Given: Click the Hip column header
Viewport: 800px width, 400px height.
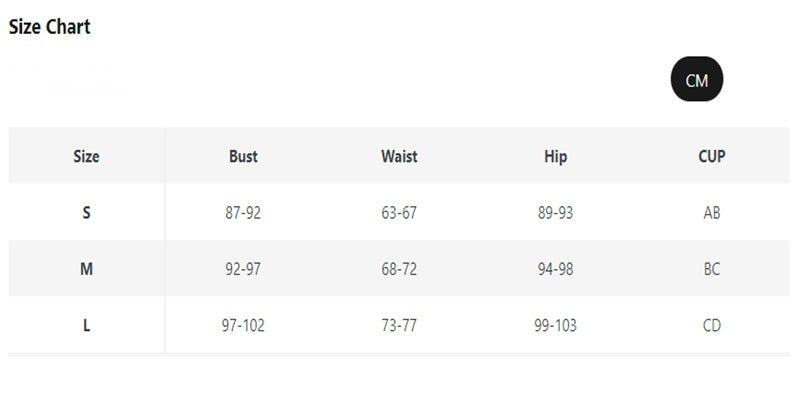Looking at the screenshot, I should (555, 156).
